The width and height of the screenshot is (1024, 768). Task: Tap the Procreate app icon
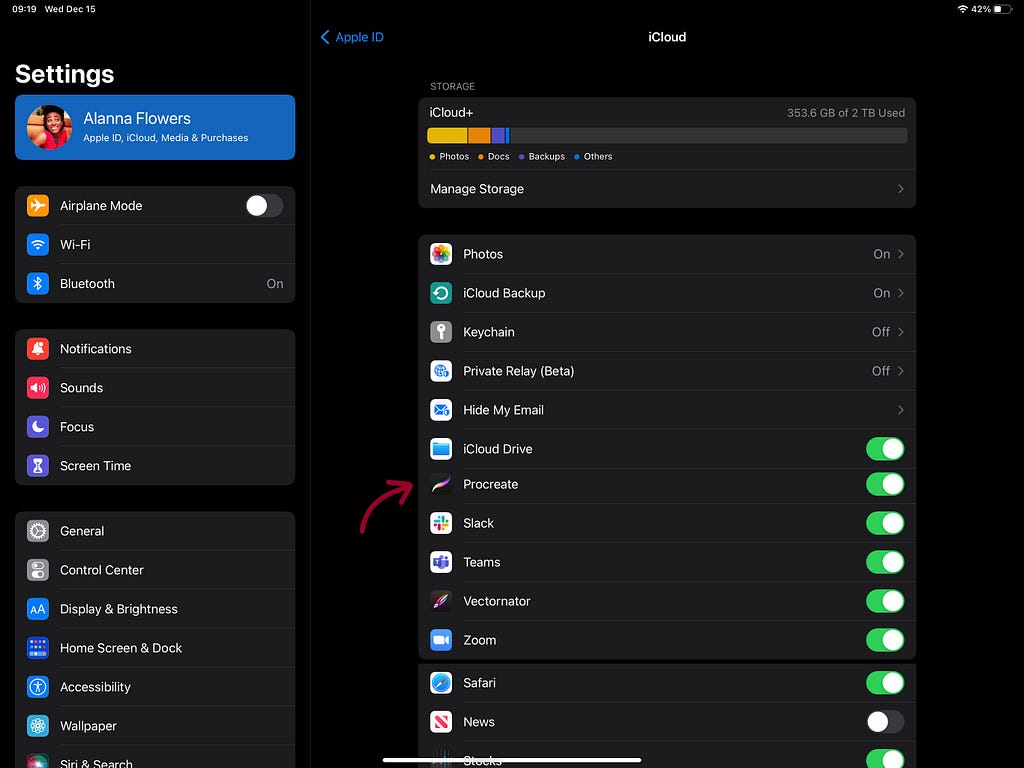click(441, 485)
